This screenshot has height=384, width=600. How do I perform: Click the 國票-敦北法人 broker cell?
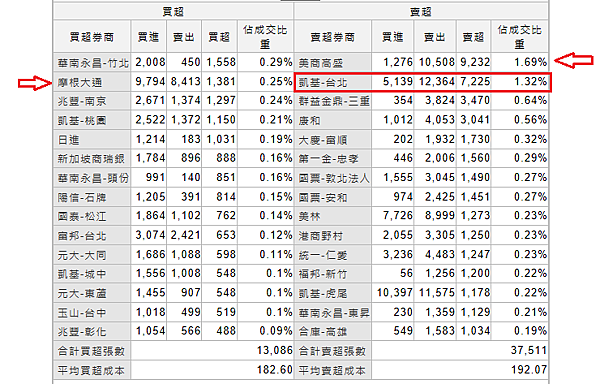[334, 178]
